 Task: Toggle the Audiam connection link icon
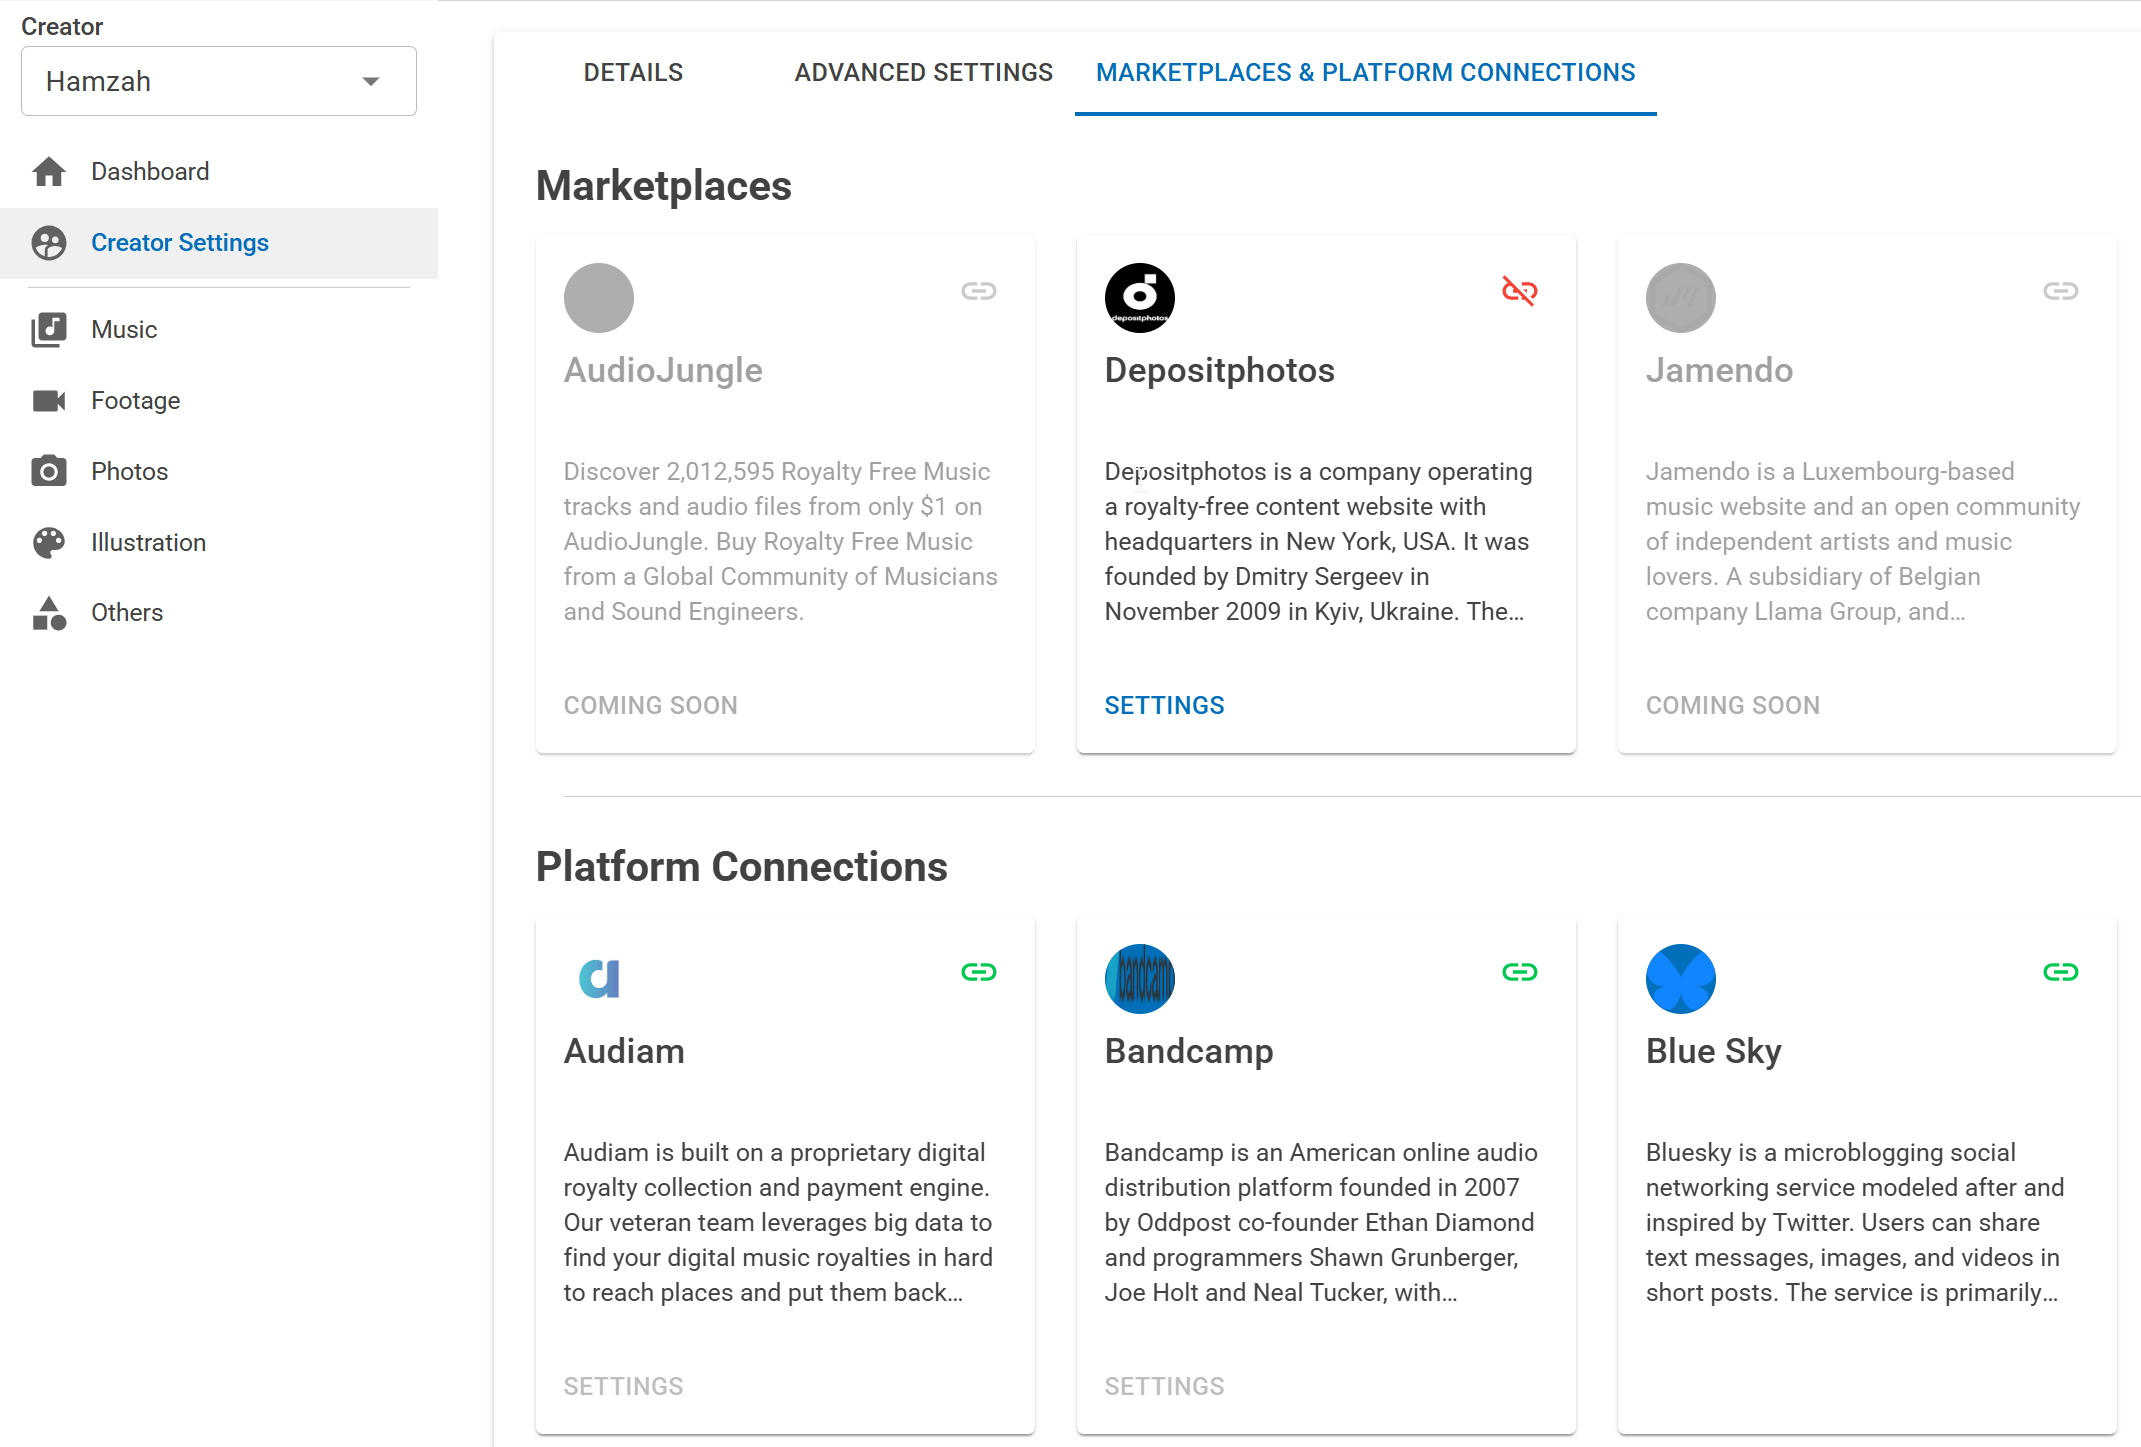(978, 971)
